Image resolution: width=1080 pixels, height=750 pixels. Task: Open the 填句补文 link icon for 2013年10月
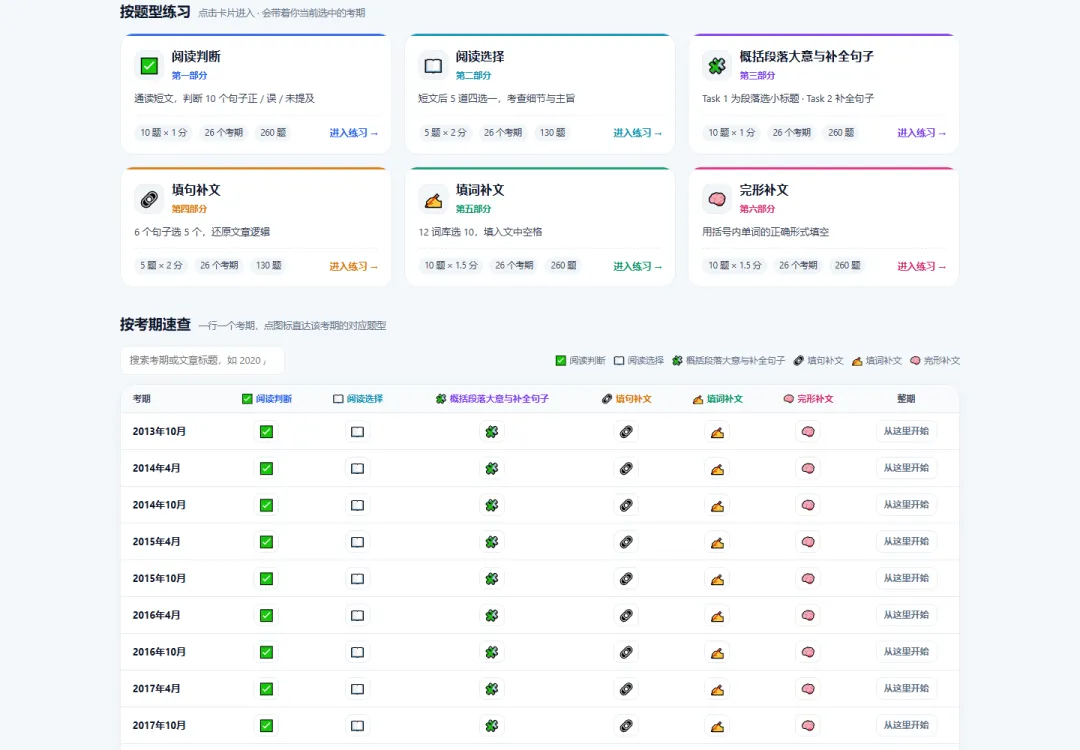pos(626,432)
